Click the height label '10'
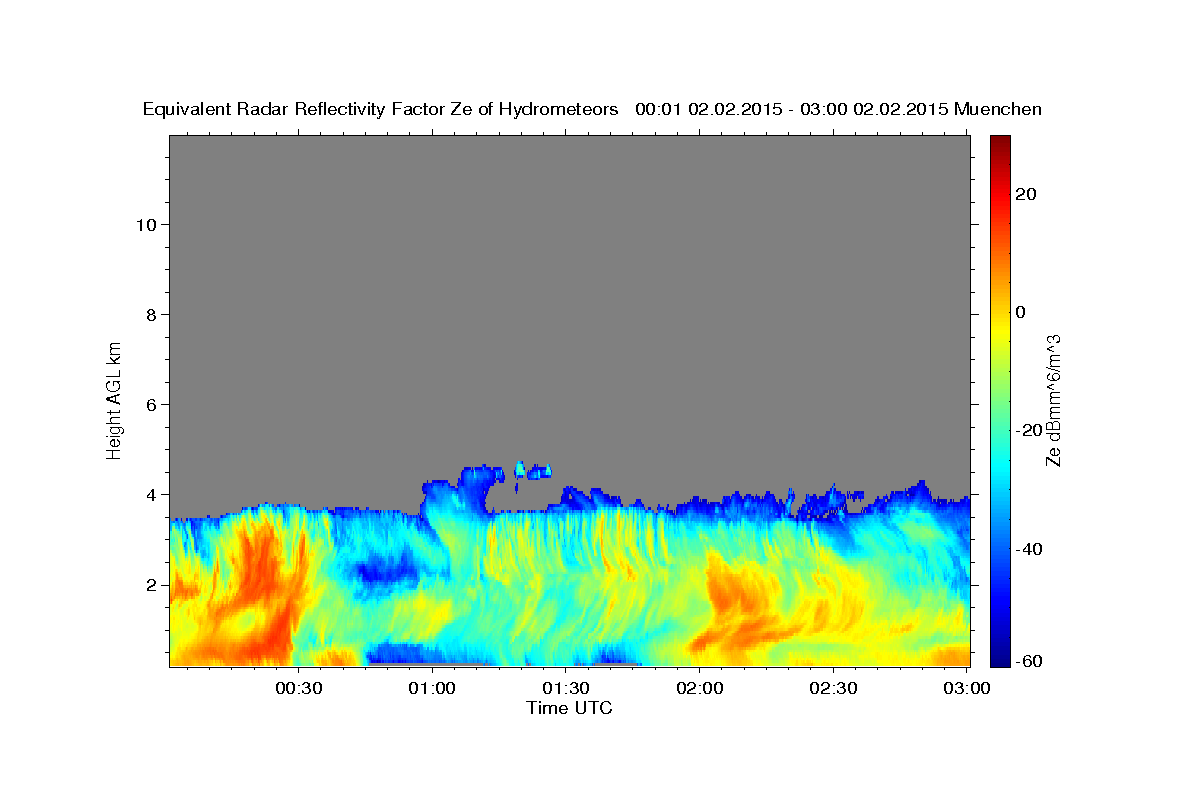 [146, 224]
